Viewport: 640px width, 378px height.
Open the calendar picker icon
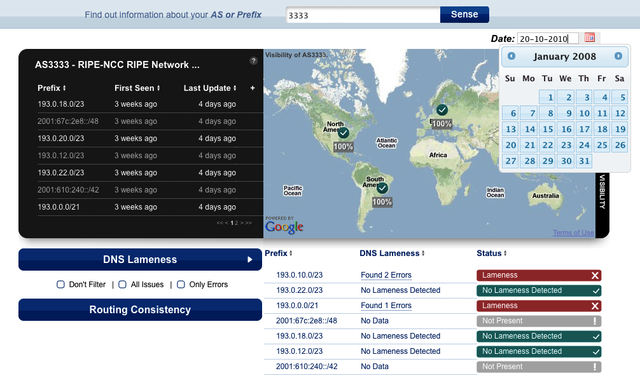(x=589, y=38)
